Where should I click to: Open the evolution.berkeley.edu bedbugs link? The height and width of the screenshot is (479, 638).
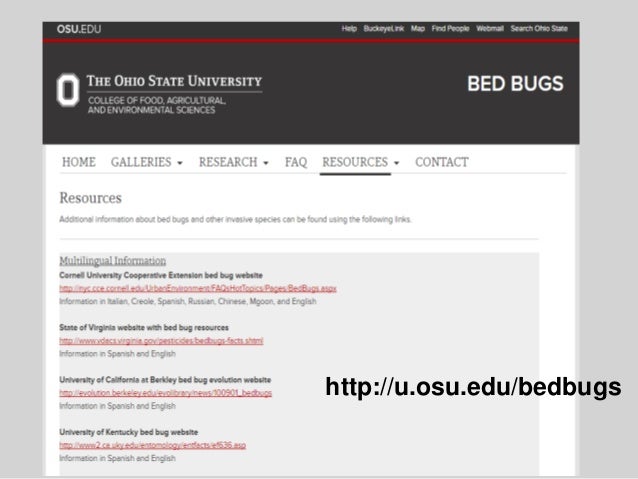pyautogui.click(x=166, y=393)
